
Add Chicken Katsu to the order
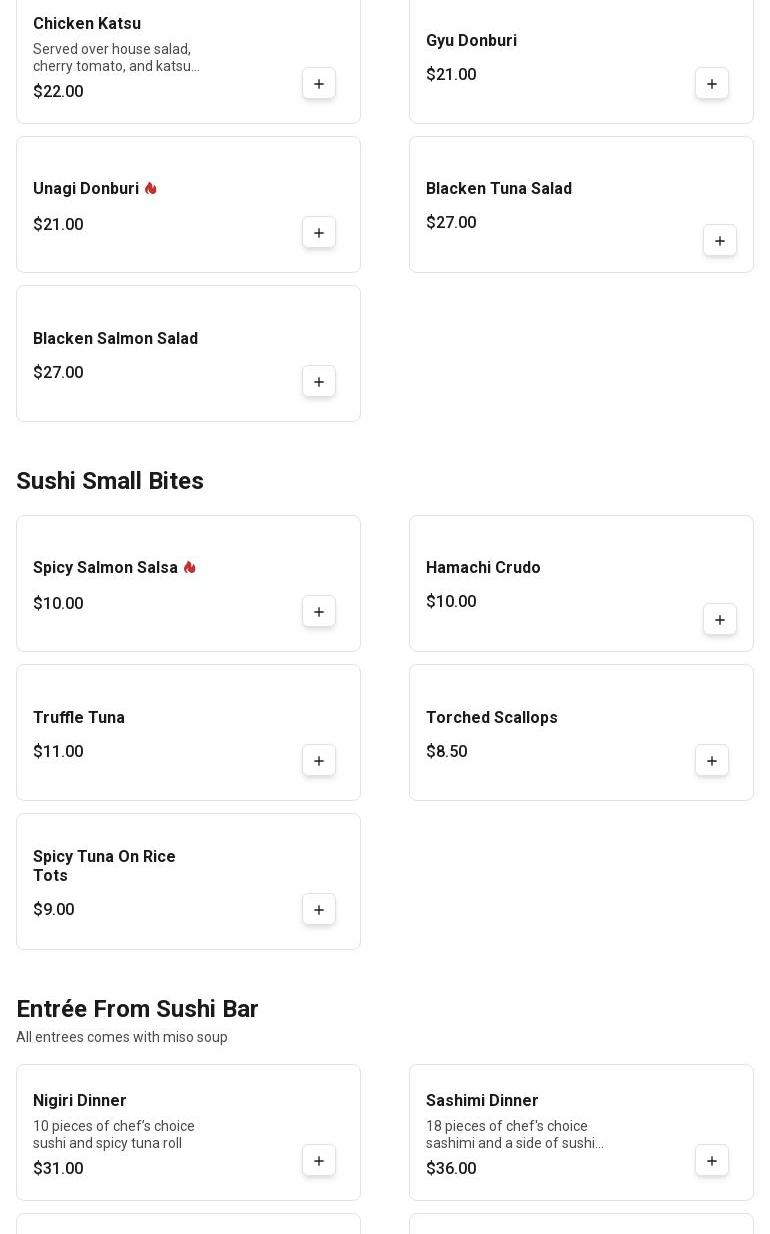[319, 84]
